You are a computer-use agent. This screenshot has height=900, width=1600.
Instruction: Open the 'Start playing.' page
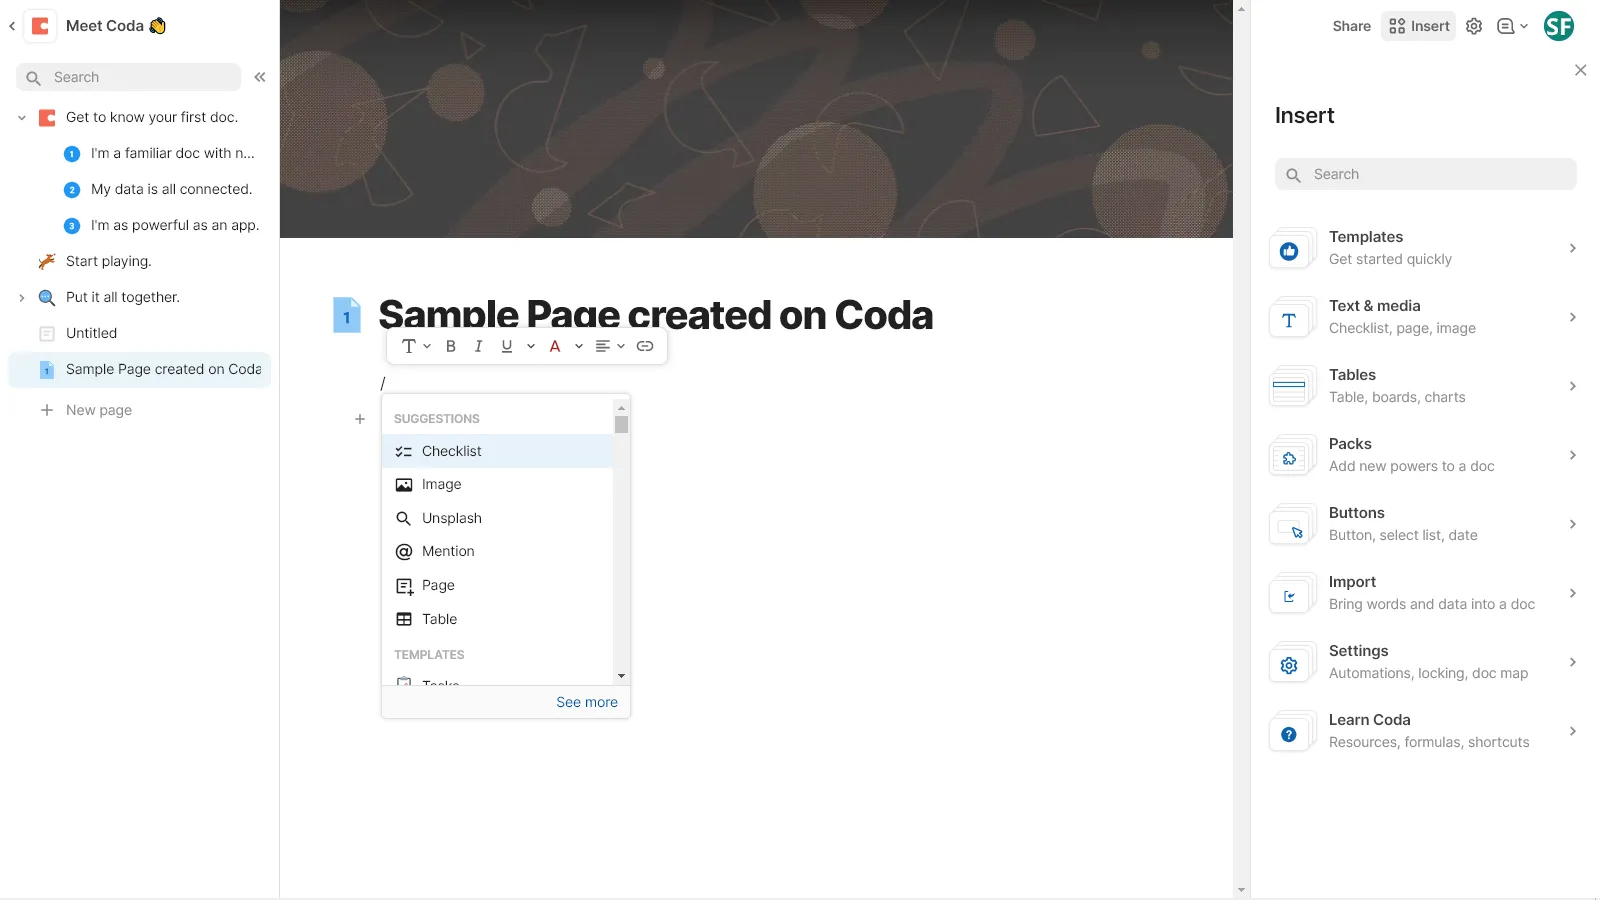(x=109, y=261)
